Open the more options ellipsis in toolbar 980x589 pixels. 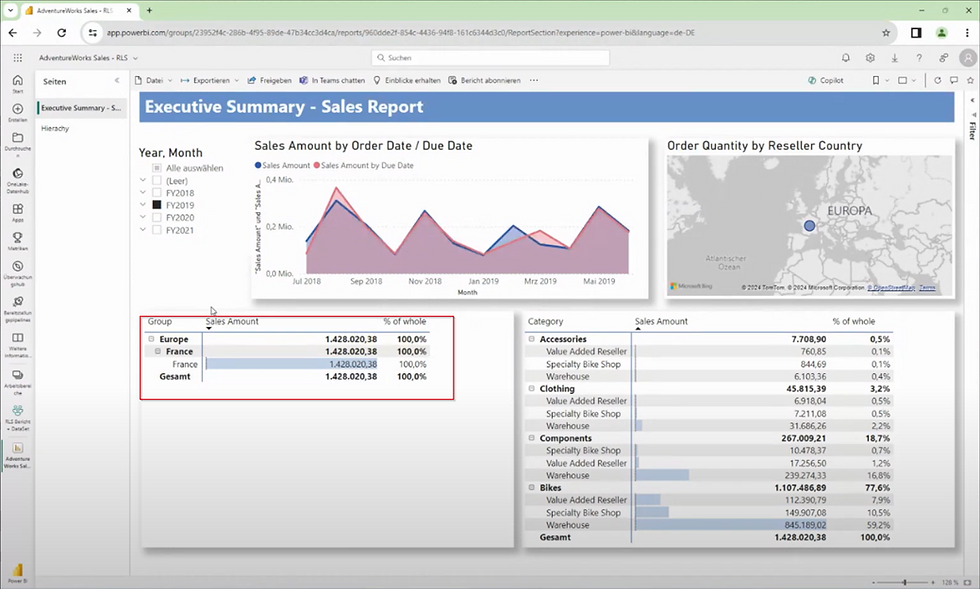point(534,80)
